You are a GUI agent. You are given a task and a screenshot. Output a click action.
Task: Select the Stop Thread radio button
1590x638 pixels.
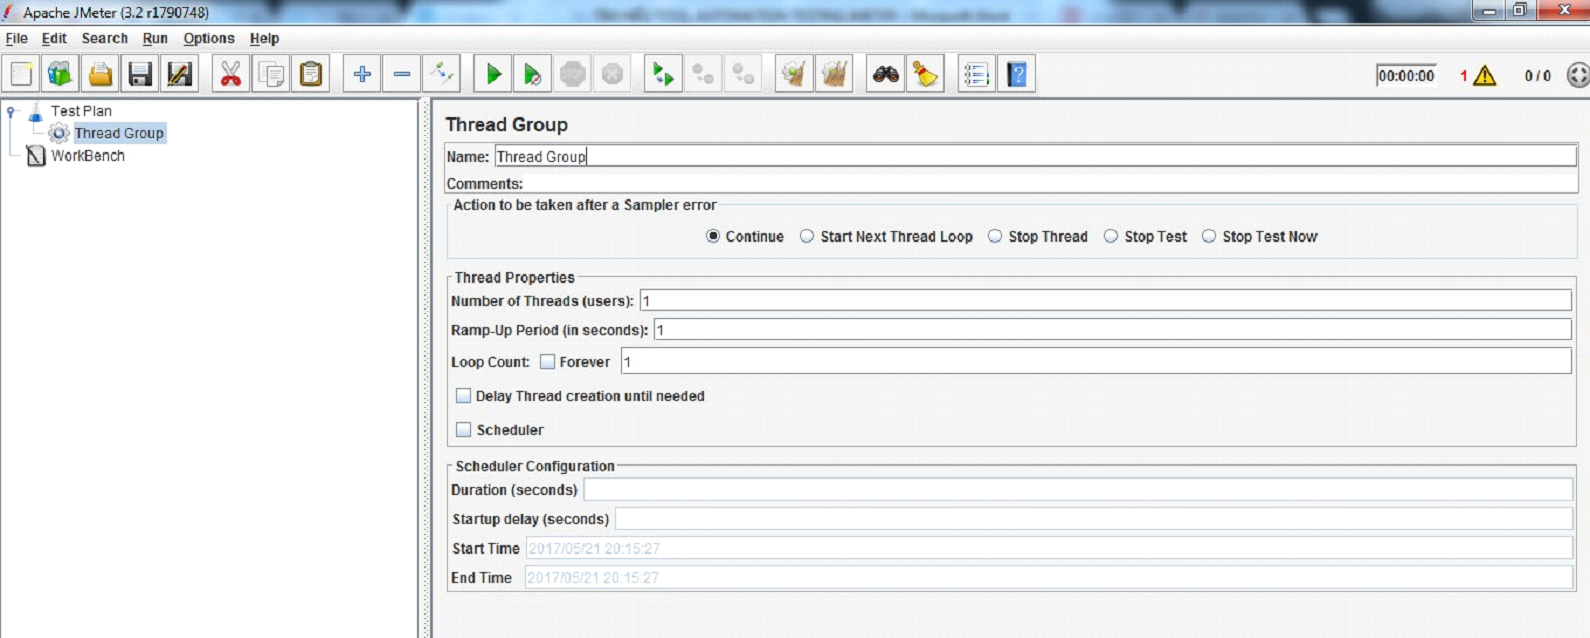pyautogui.click(x=995, y=237)
